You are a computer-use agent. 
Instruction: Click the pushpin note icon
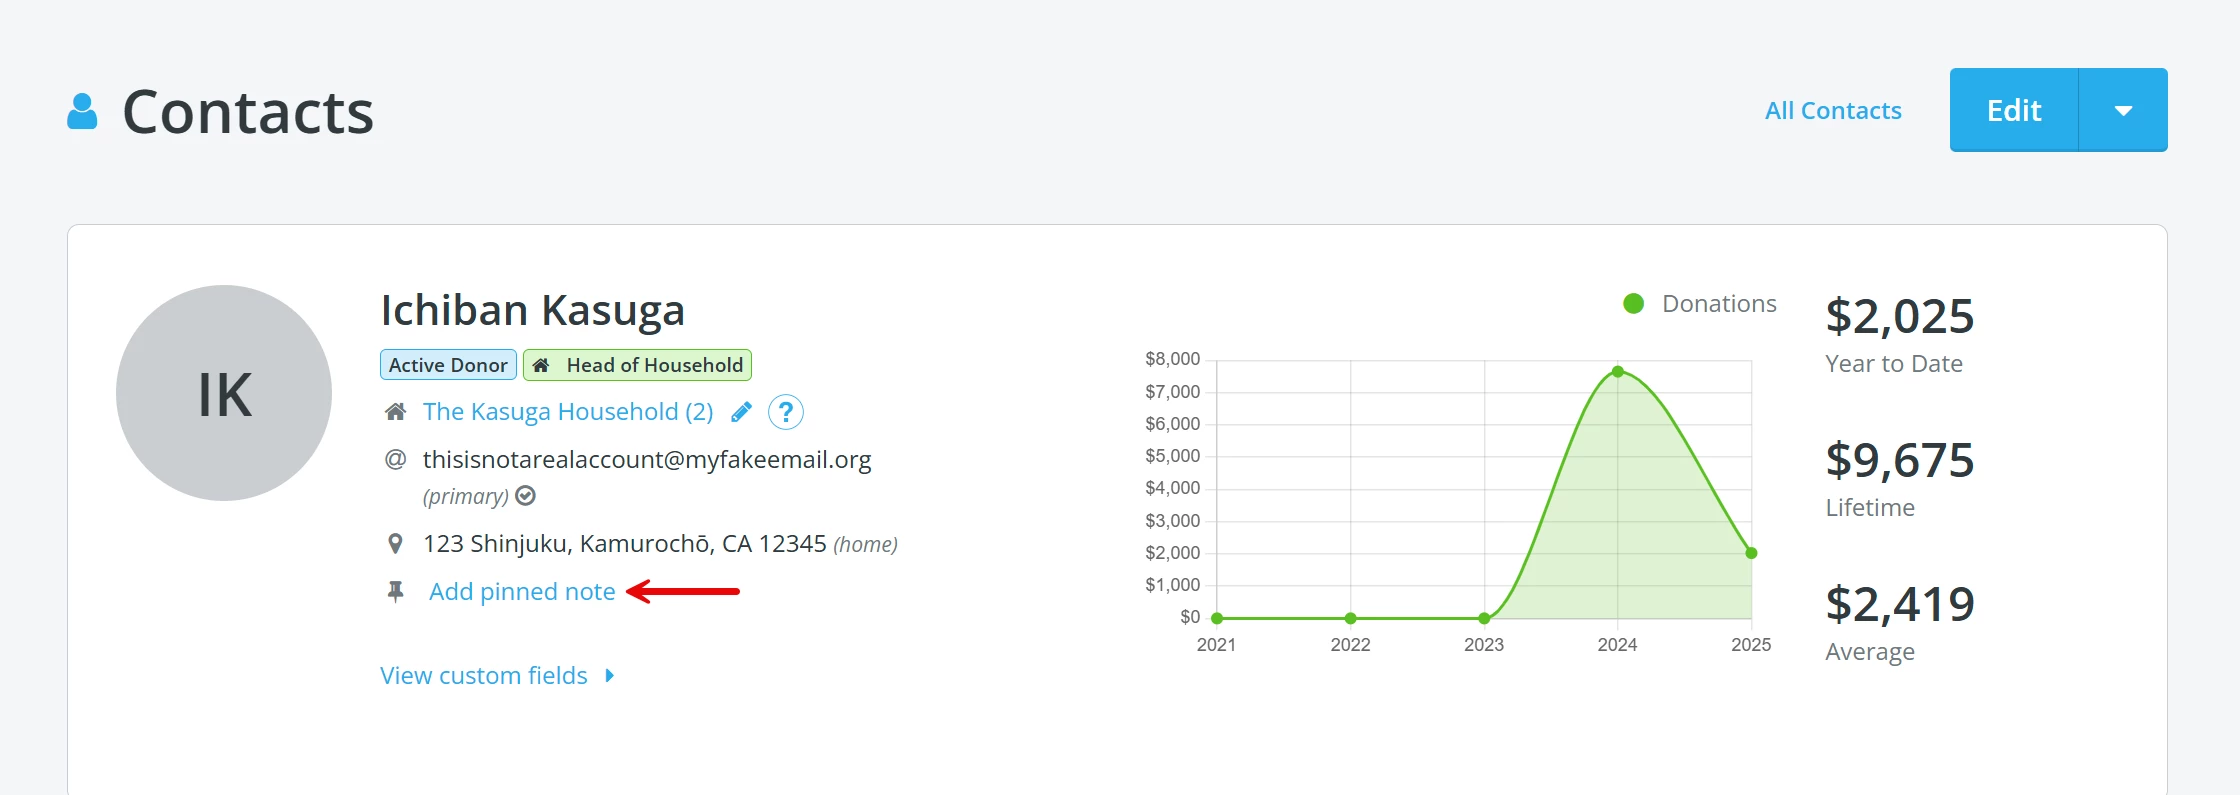click(396, 592)
